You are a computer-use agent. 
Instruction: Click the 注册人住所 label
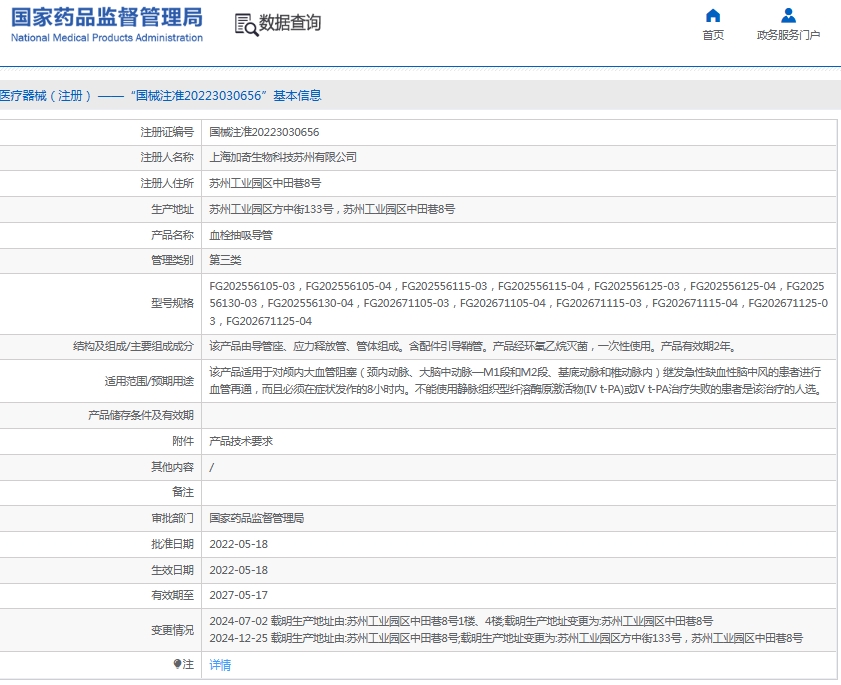click(x=167, y=183)
